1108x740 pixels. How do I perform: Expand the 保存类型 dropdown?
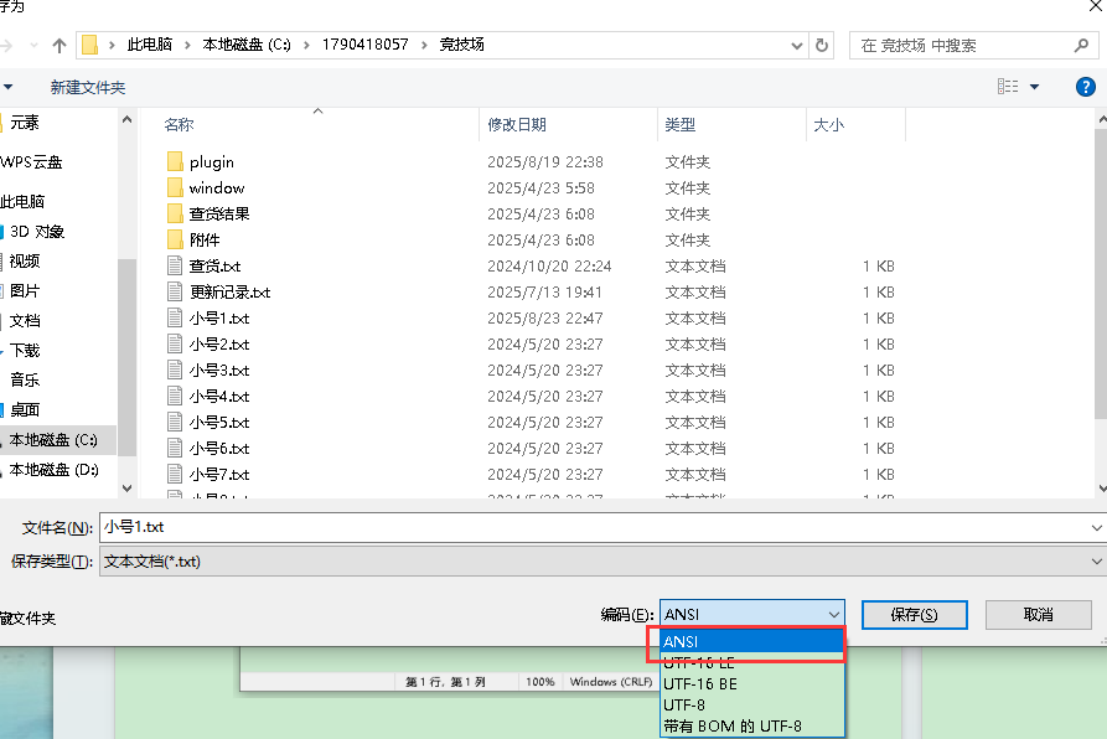(x=1097, y=562)
